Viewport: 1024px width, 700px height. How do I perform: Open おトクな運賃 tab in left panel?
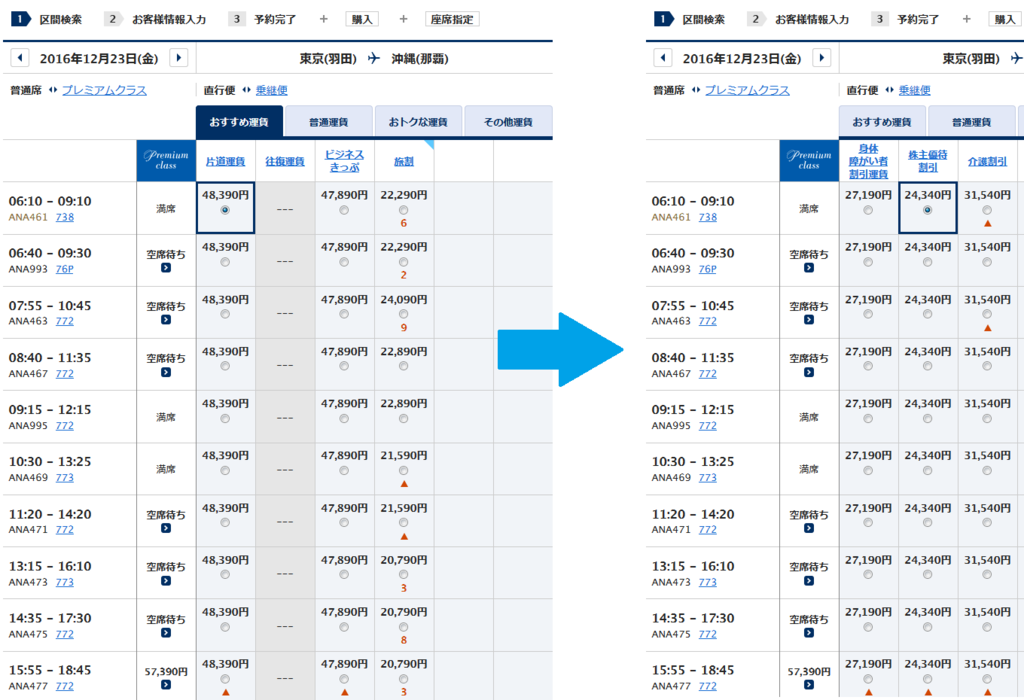pos(418,122)
